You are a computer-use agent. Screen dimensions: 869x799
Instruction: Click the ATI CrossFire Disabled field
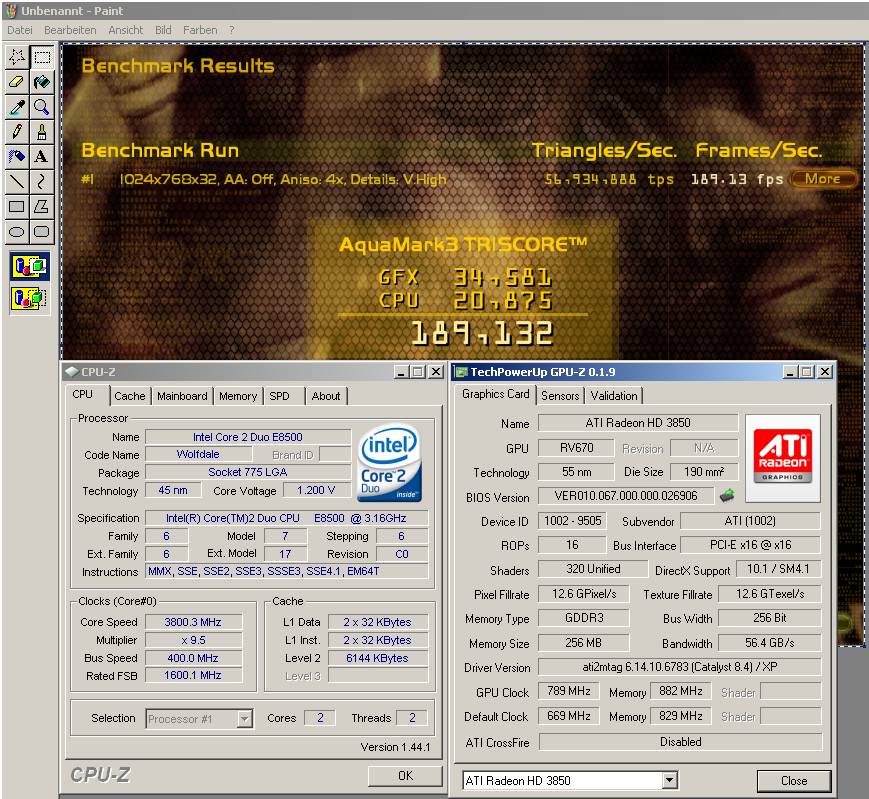pyautogui.click(x=681, y=742)
